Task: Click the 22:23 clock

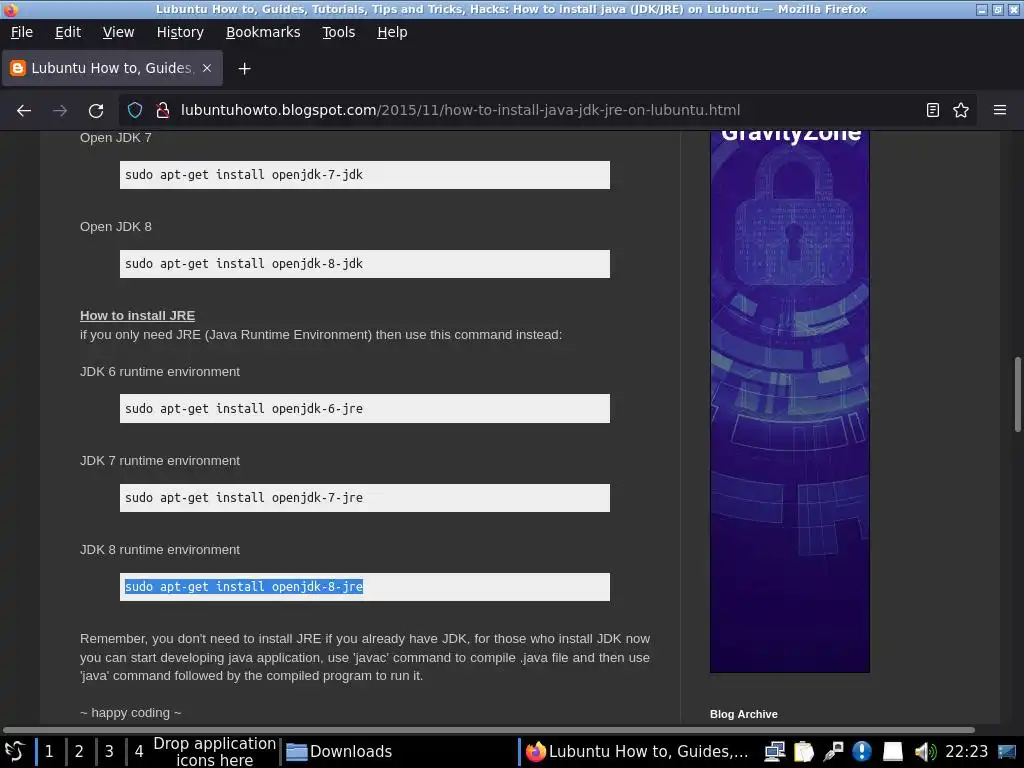Action: tap(967, 752)
